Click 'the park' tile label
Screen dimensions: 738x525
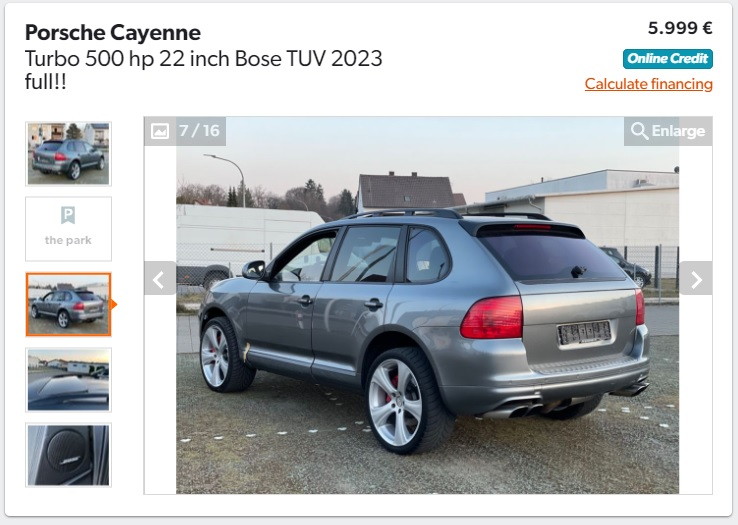point(68,240)
